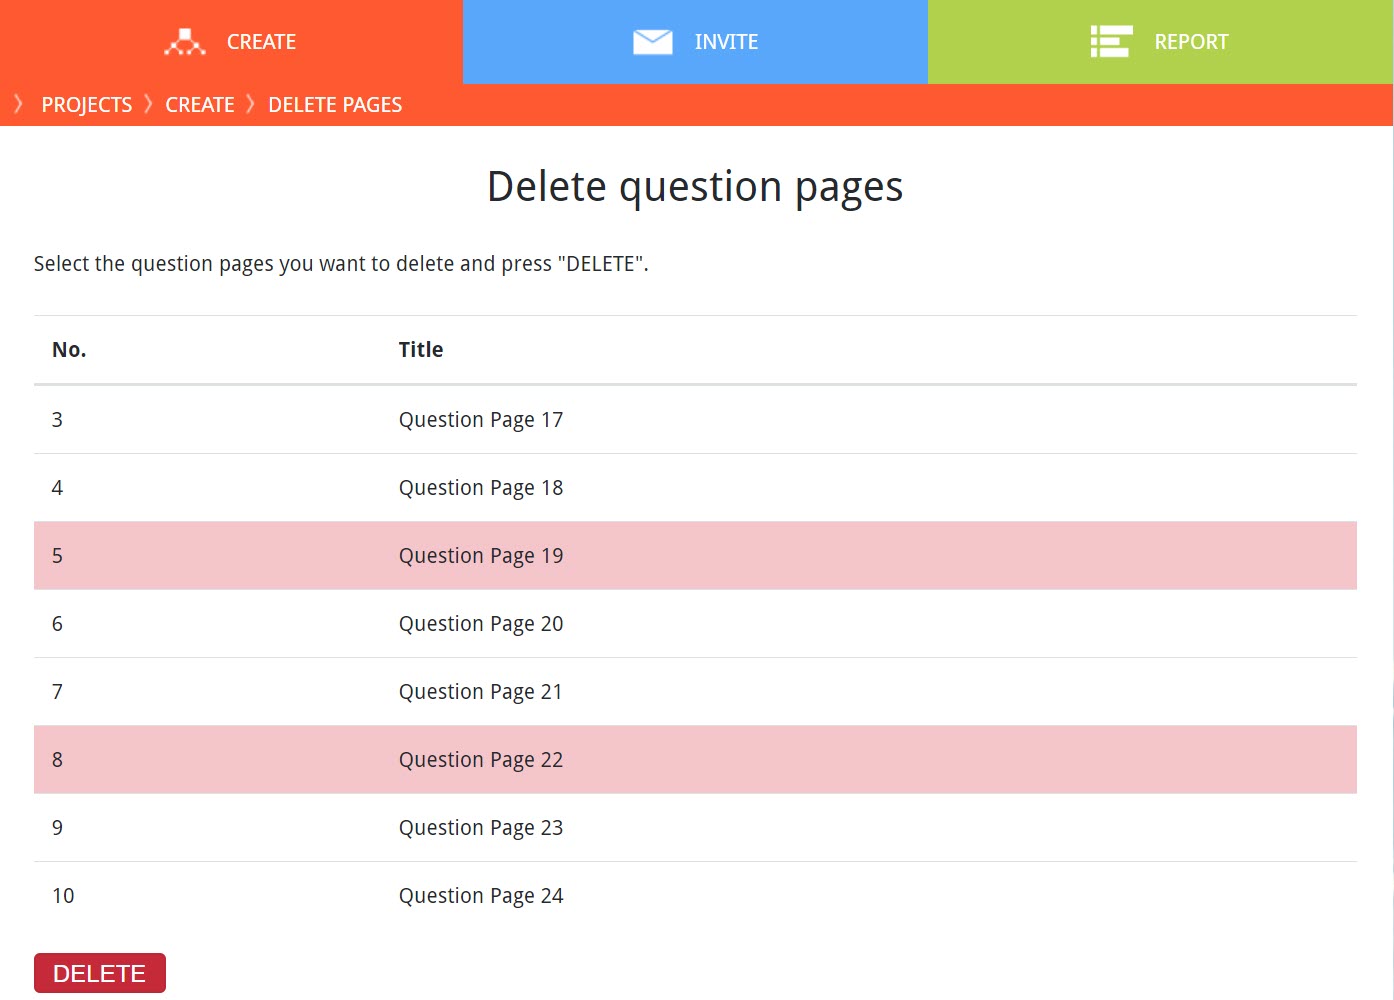Switch to the INVITE tab label
The height and width of the screenshot is (1000, 1394).
pos(726,42)
